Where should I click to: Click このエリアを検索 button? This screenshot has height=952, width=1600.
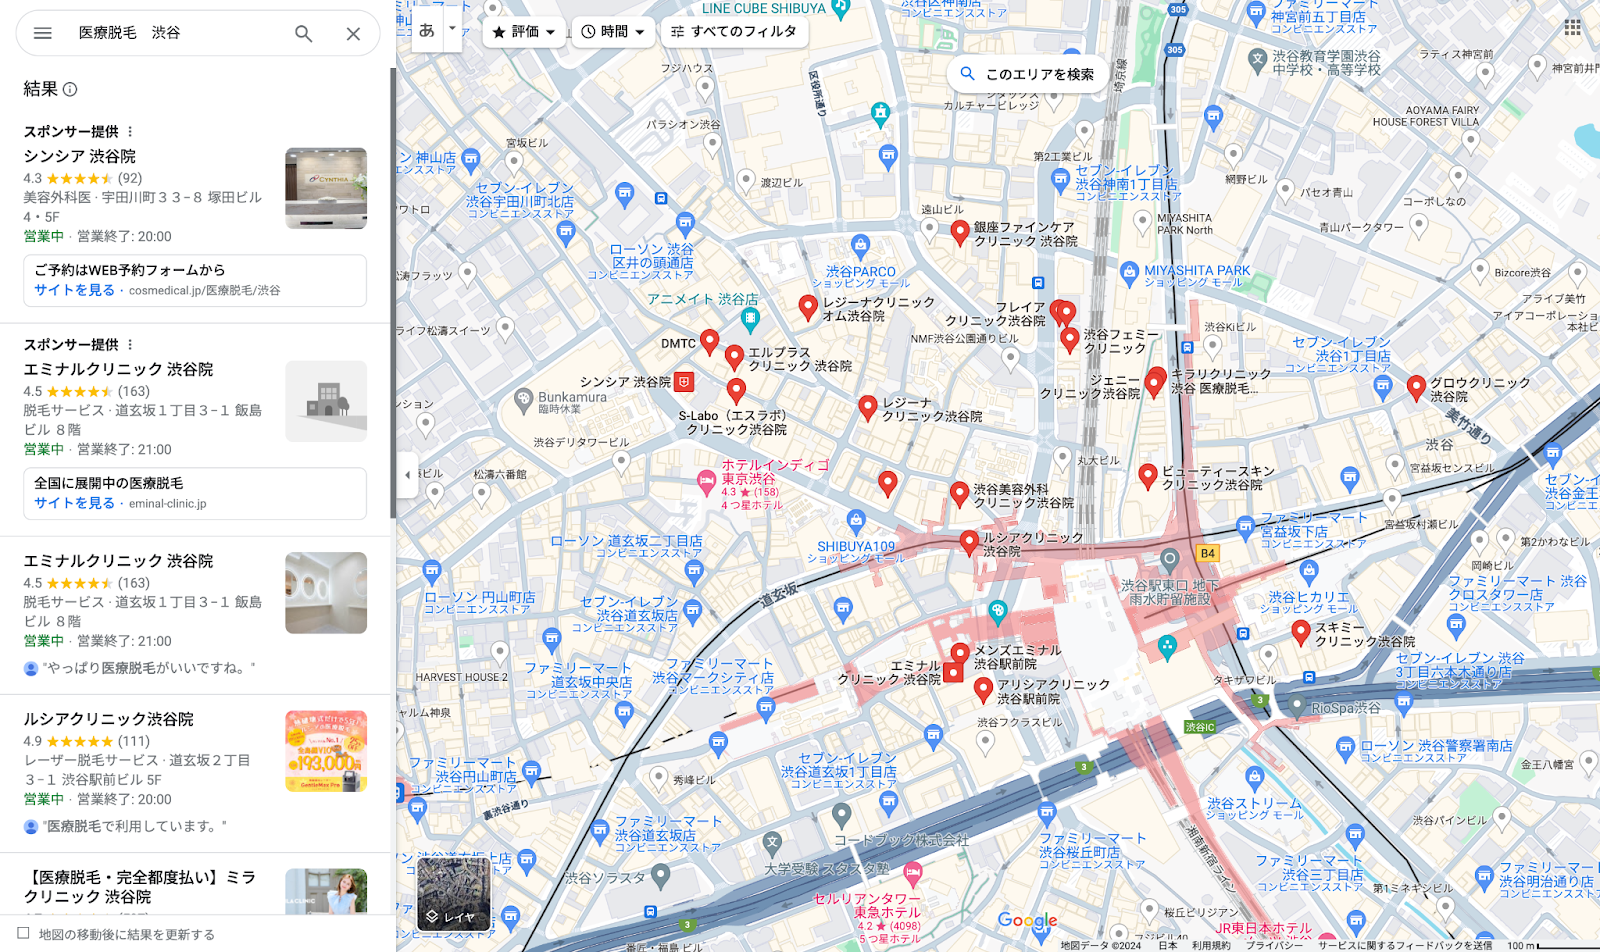click(x=1027, y=74)
